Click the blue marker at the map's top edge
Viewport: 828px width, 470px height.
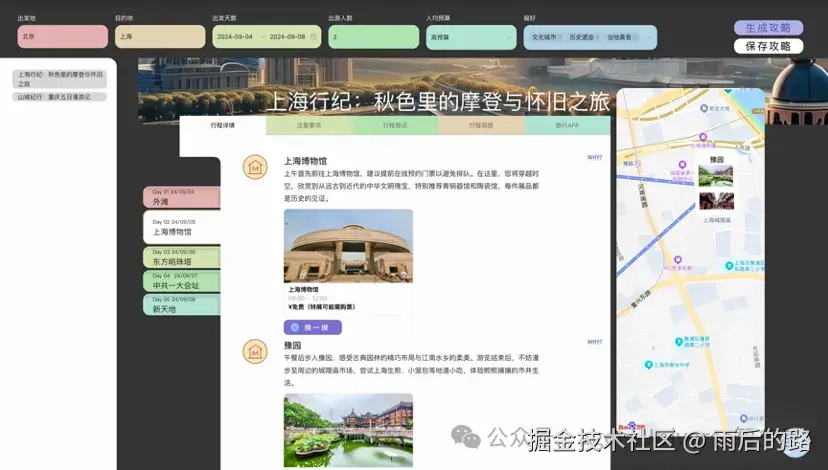tap(728, 91)
